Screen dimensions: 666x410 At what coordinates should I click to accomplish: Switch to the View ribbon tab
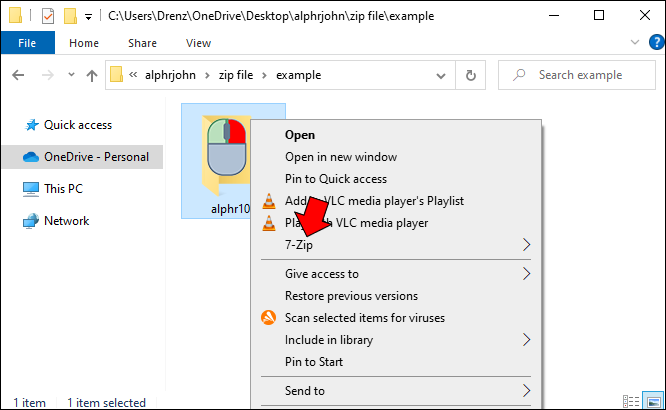coord(198,43)
